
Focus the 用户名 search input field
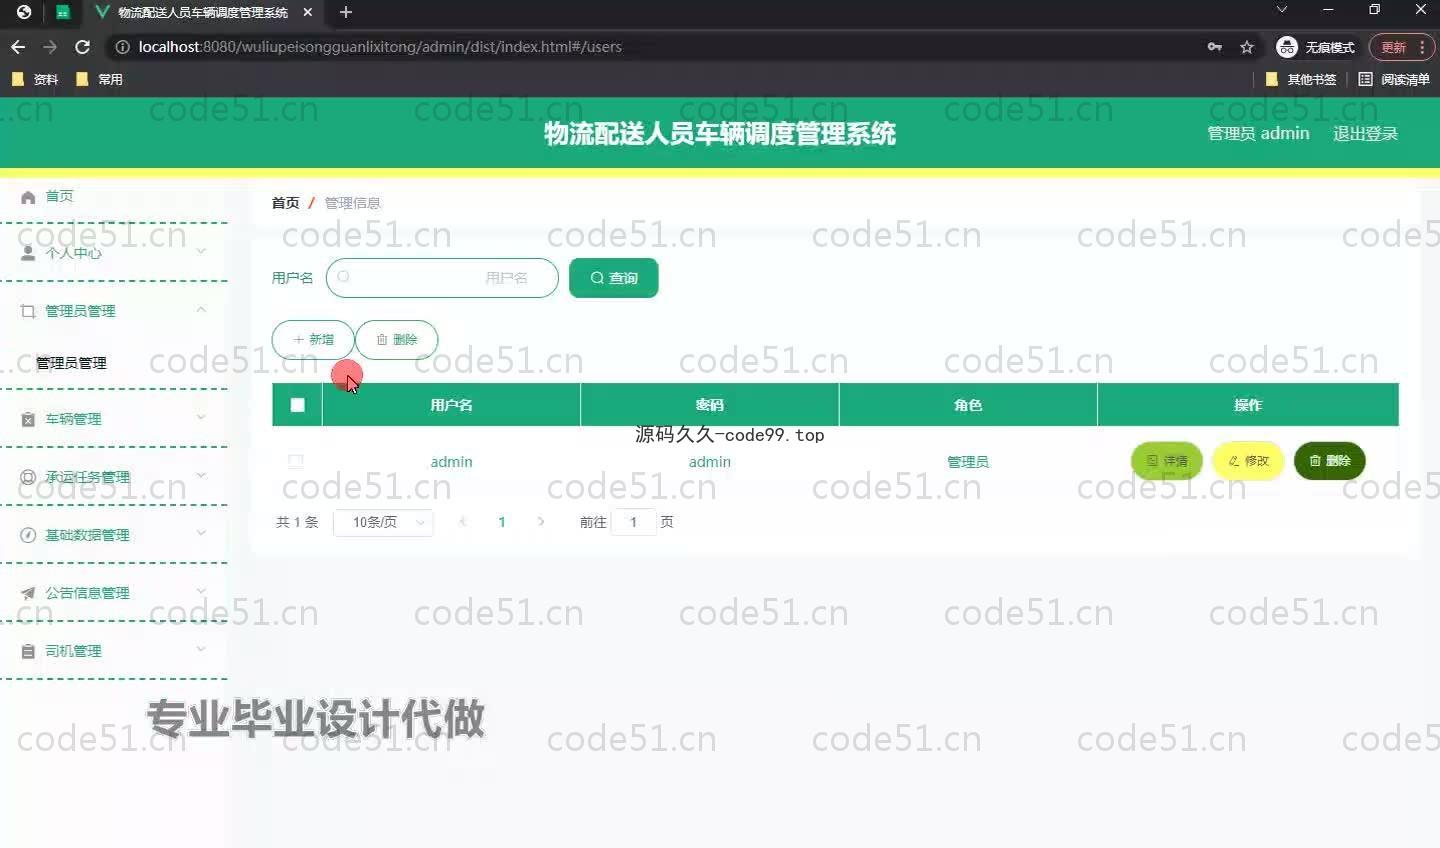pyautogui.click(x=442, y=278)
